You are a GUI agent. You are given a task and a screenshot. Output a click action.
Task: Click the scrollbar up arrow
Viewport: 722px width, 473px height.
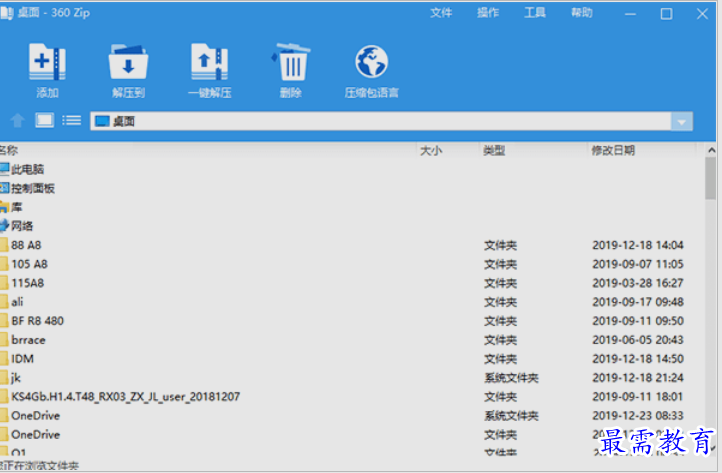pos(711,150)
